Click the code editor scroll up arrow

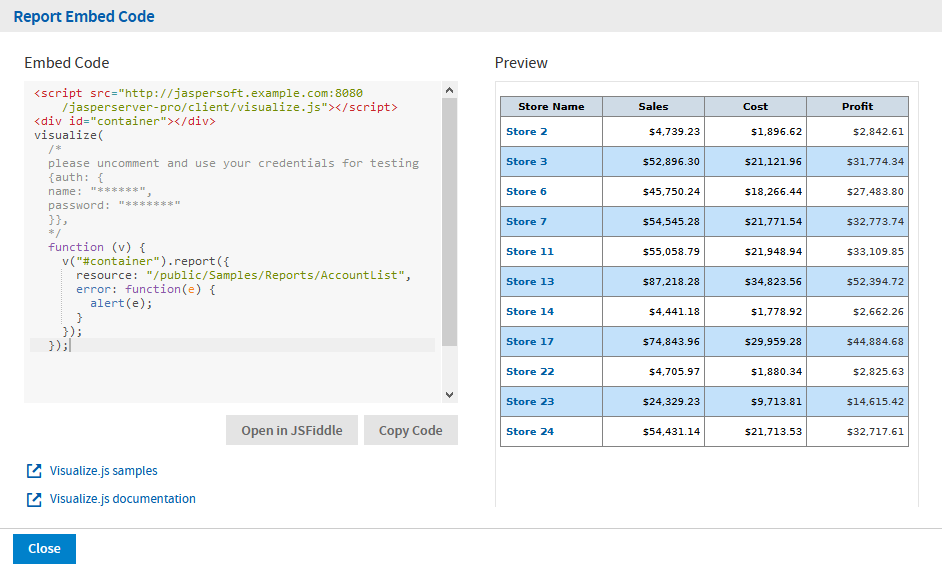pos(449,90)
